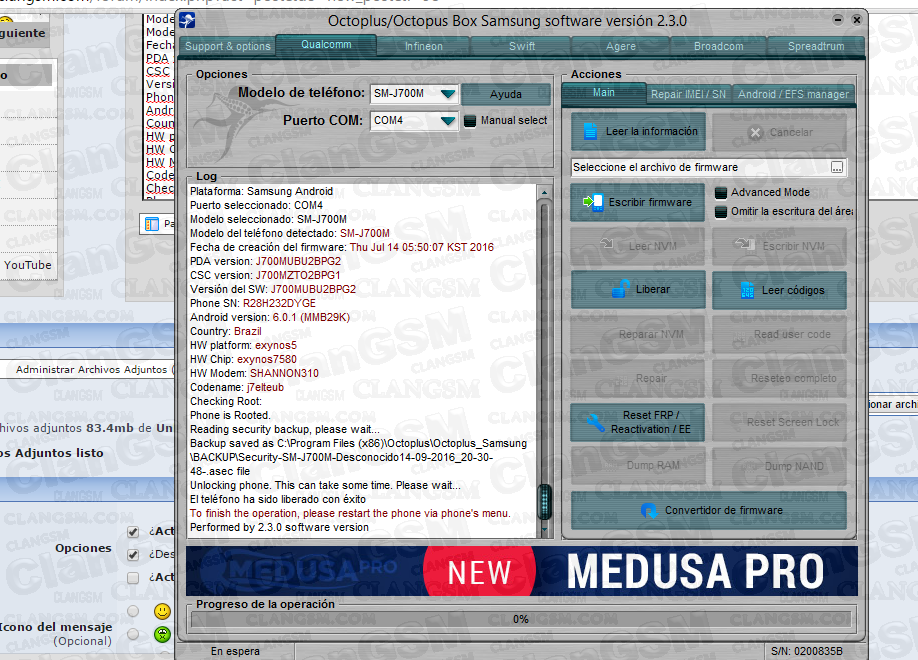Image resolution: width=918 pixels, height=660 pixels.
Task: Click the panel icon beside Pa in forum window
Action: 152,224
